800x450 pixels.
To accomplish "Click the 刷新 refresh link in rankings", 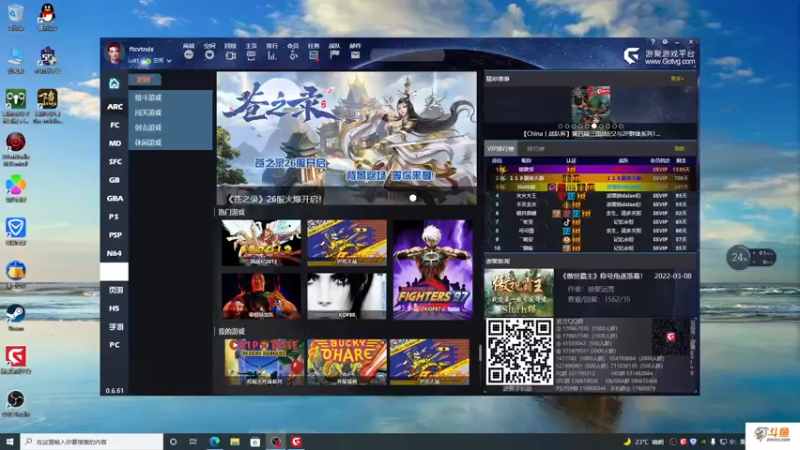I will point(679,148).
